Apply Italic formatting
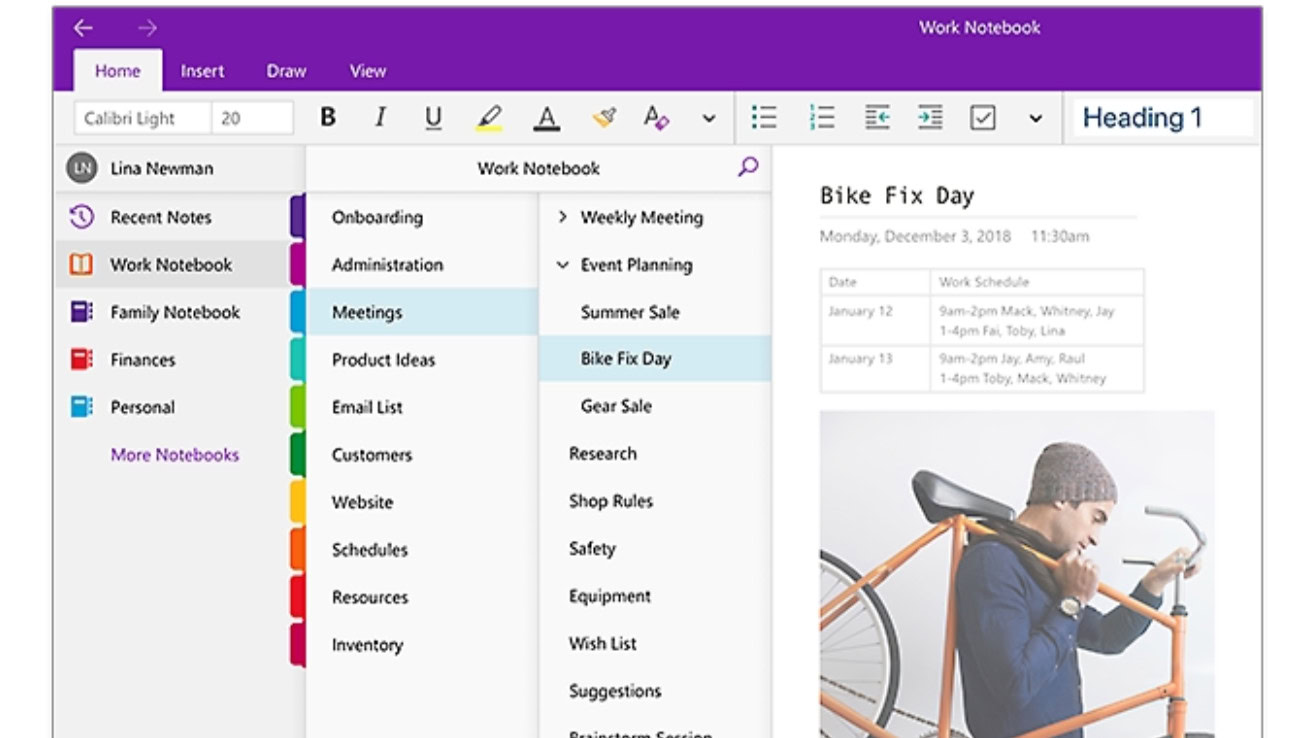The height and width of the screenshot is (738, 1312). tap(380, 118)
